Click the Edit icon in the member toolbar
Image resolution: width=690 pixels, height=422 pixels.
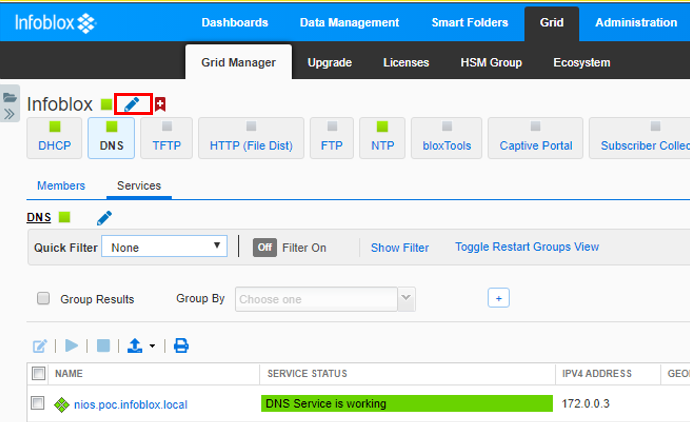point(40,346)
